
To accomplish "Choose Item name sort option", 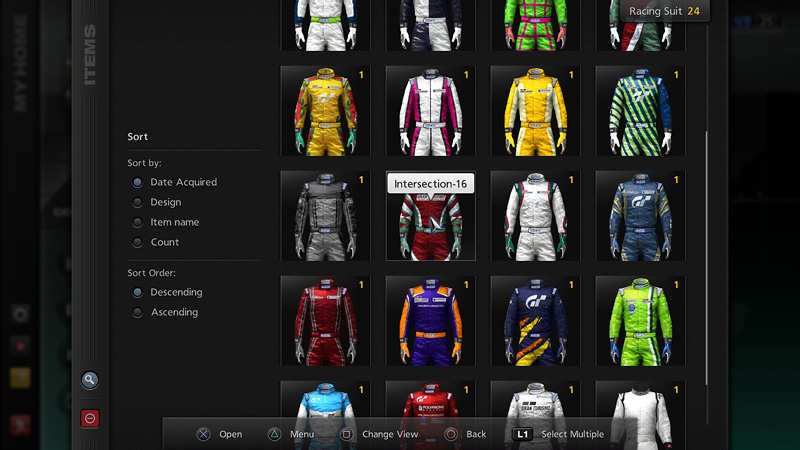I will 138,222.
